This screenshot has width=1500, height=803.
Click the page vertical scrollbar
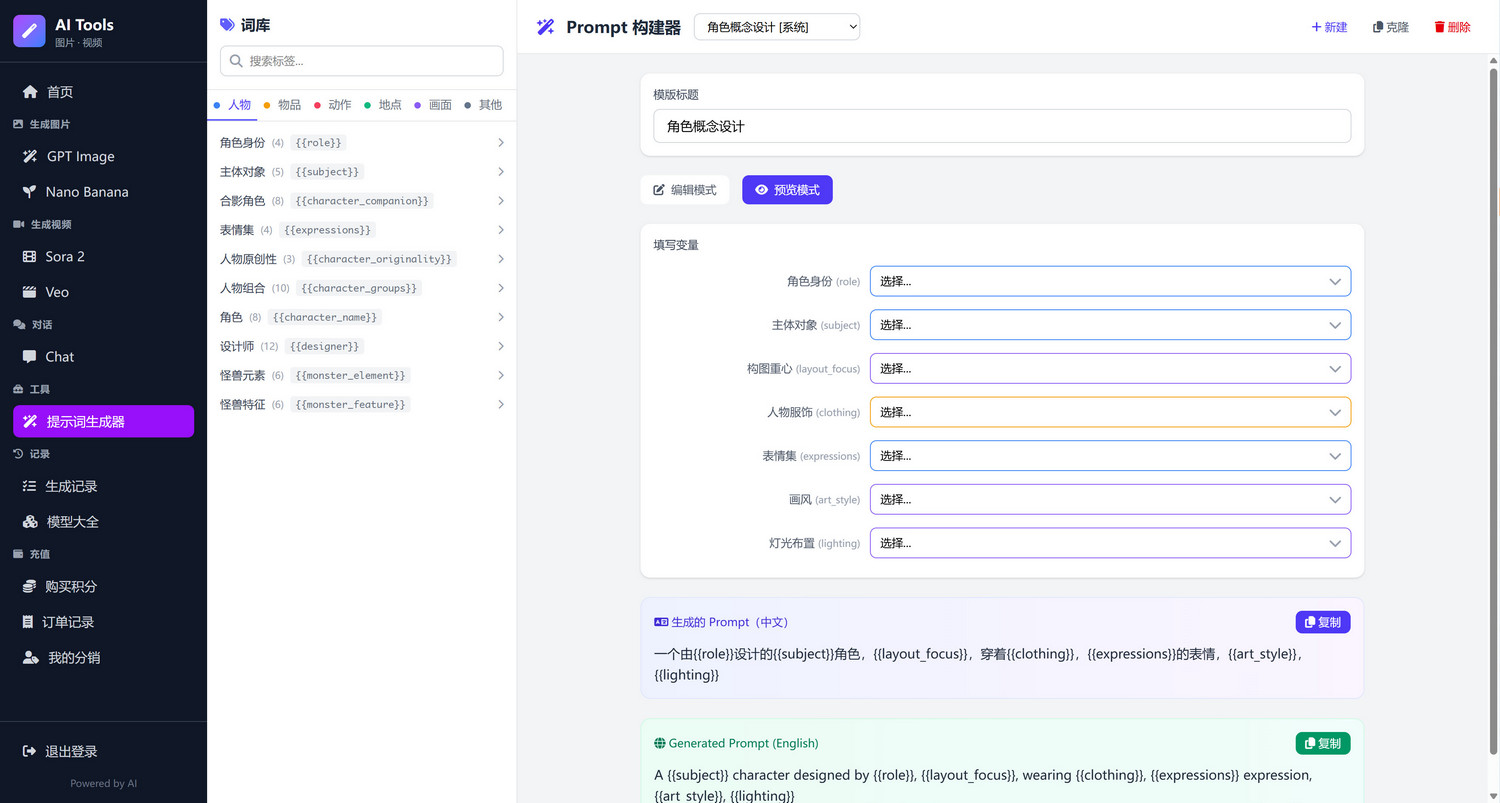click(1492, 400)
